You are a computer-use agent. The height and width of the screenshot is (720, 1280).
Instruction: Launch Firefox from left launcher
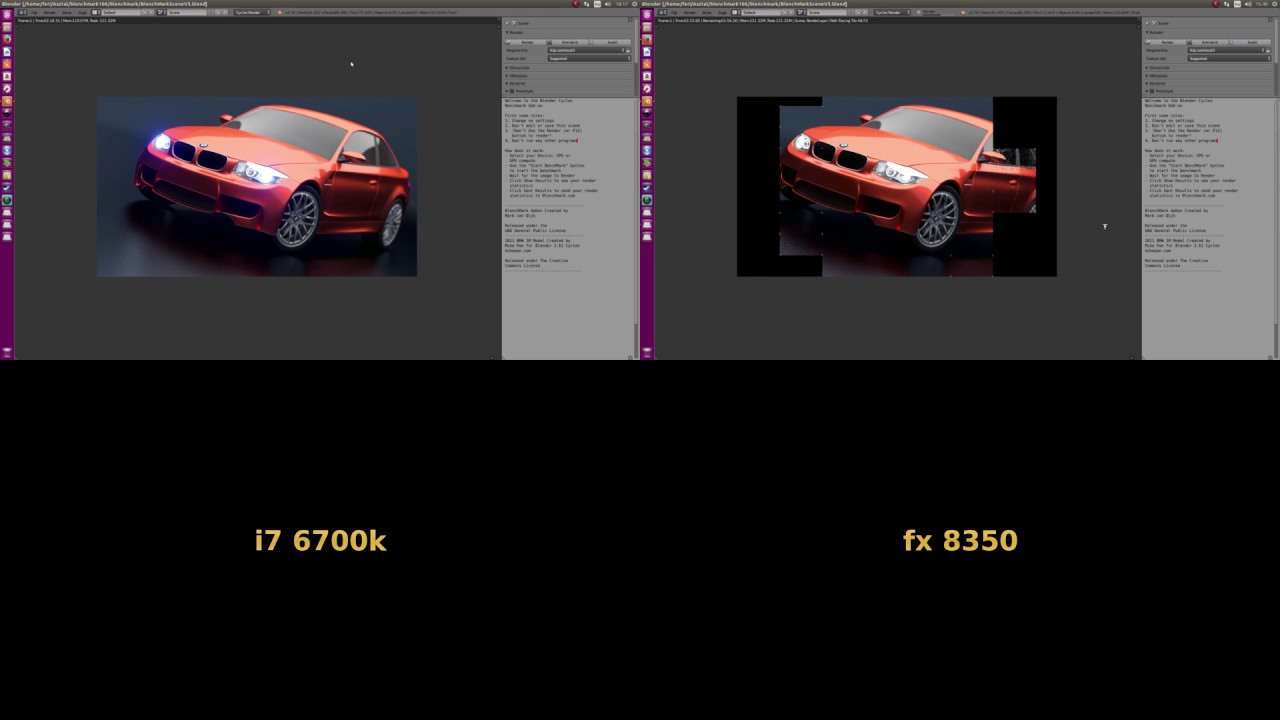tap(7, 39)
